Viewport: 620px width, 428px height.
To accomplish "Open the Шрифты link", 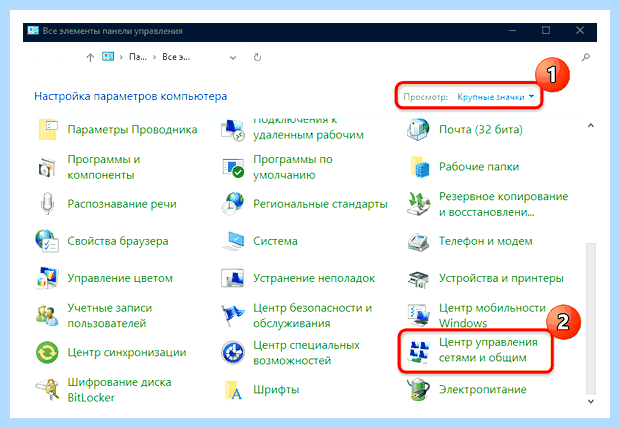I will [276, 390].
